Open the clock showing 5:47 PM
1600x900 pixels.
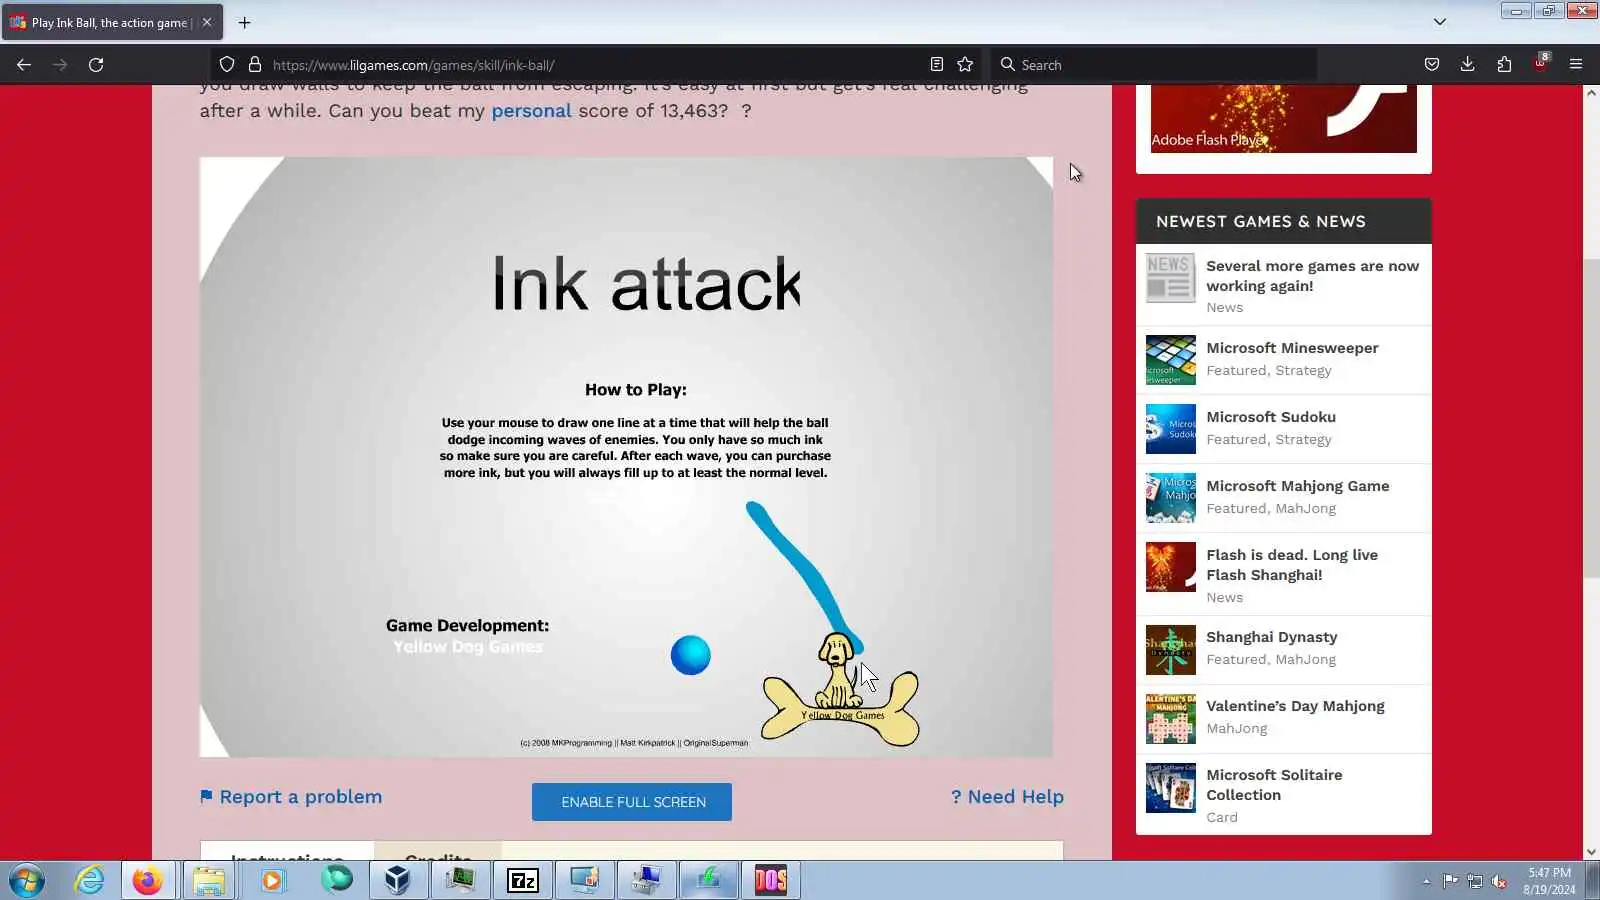1549,881
